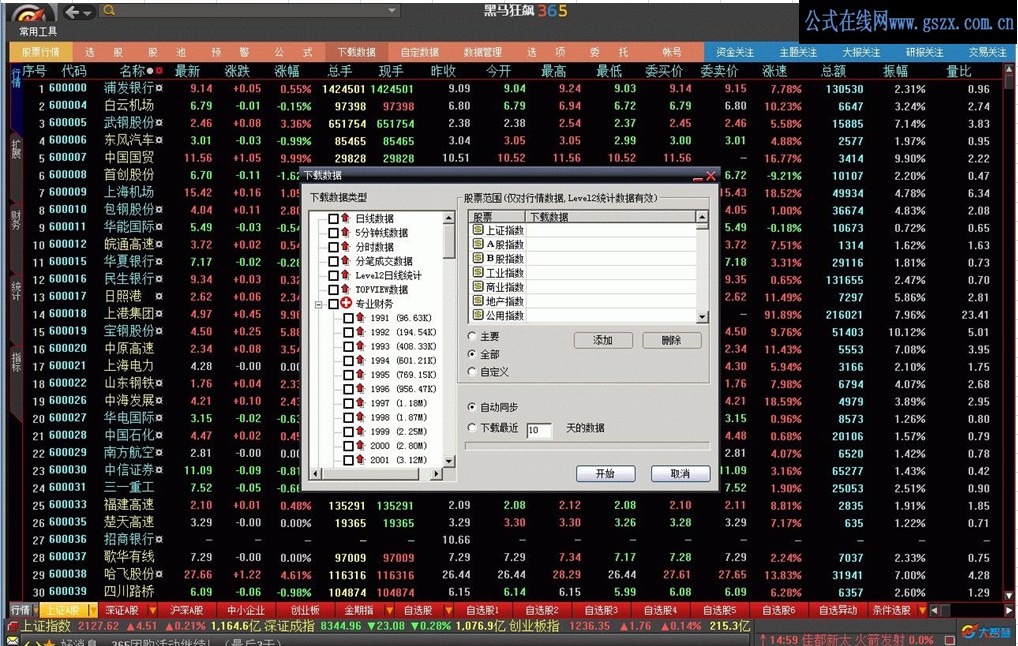This screenshot has height=646, width=1018.
Task: Select the 下载最近 radio button
Action: [472, 427]
